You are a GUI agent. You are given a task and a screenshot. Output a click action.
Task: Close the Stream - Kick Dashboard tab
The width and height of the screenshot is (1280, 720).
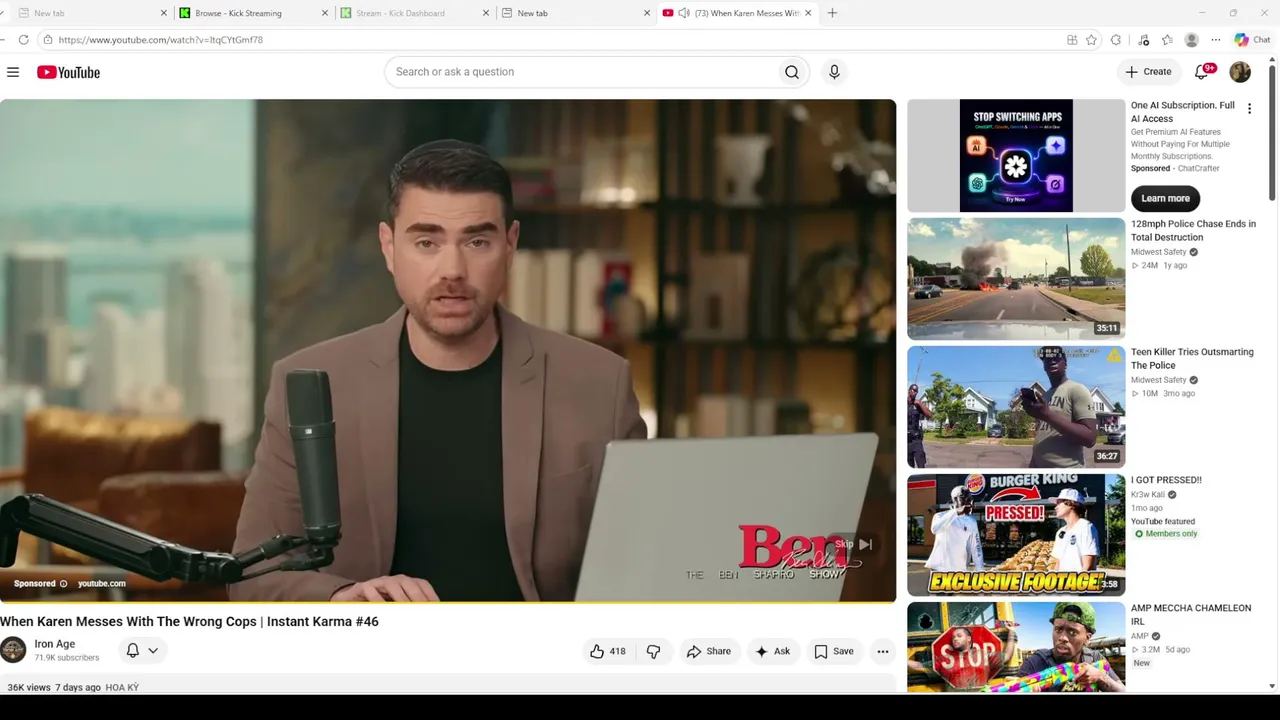pos(486,13)
